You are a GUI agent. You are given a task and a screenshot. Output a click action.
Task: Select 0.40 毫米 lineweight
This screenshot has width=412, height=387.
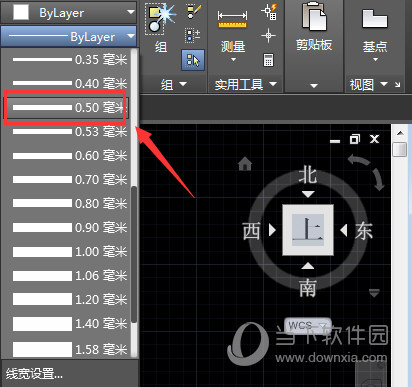click(70, 83)
